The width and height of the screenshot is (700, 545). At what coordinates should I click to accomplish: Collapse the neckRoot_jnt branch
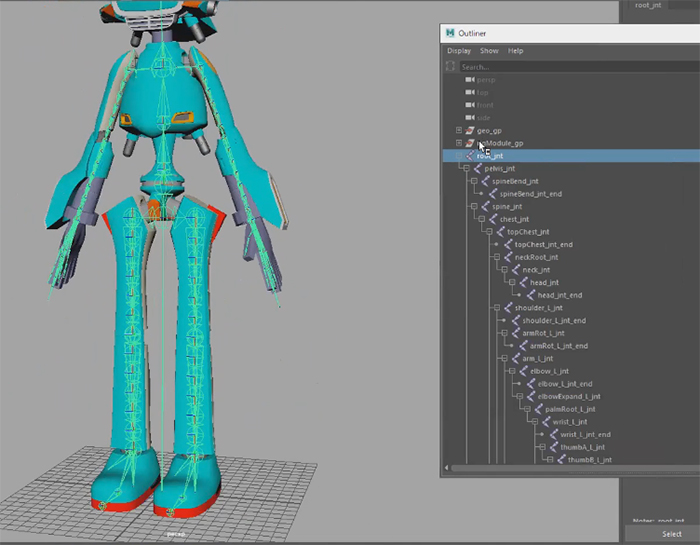[496, 257]
